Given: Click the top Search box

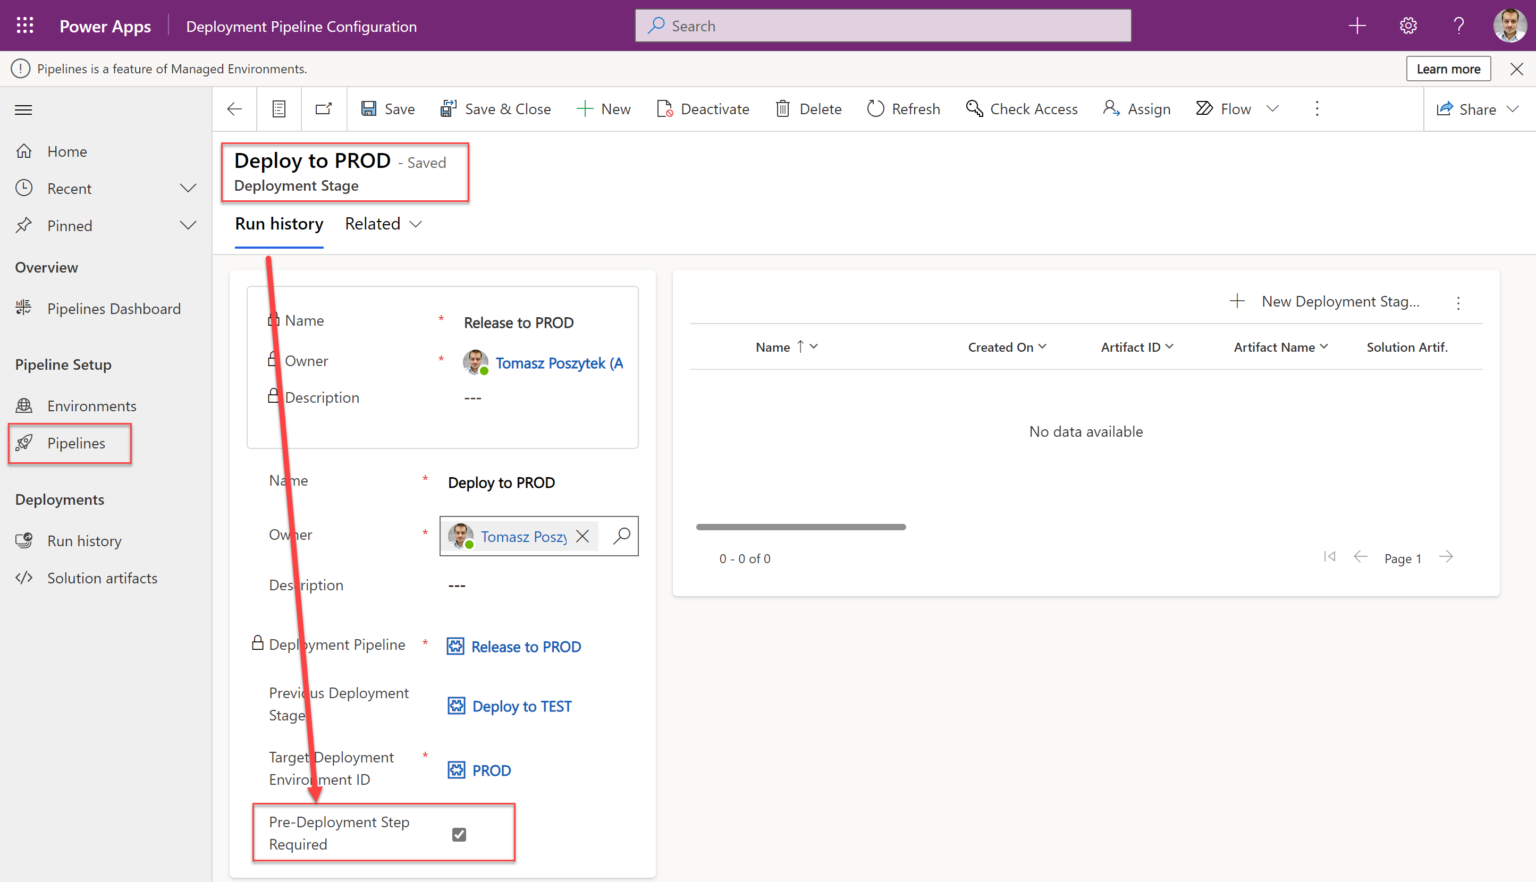Looking at the screenshot, I should (x=883, y=26).
